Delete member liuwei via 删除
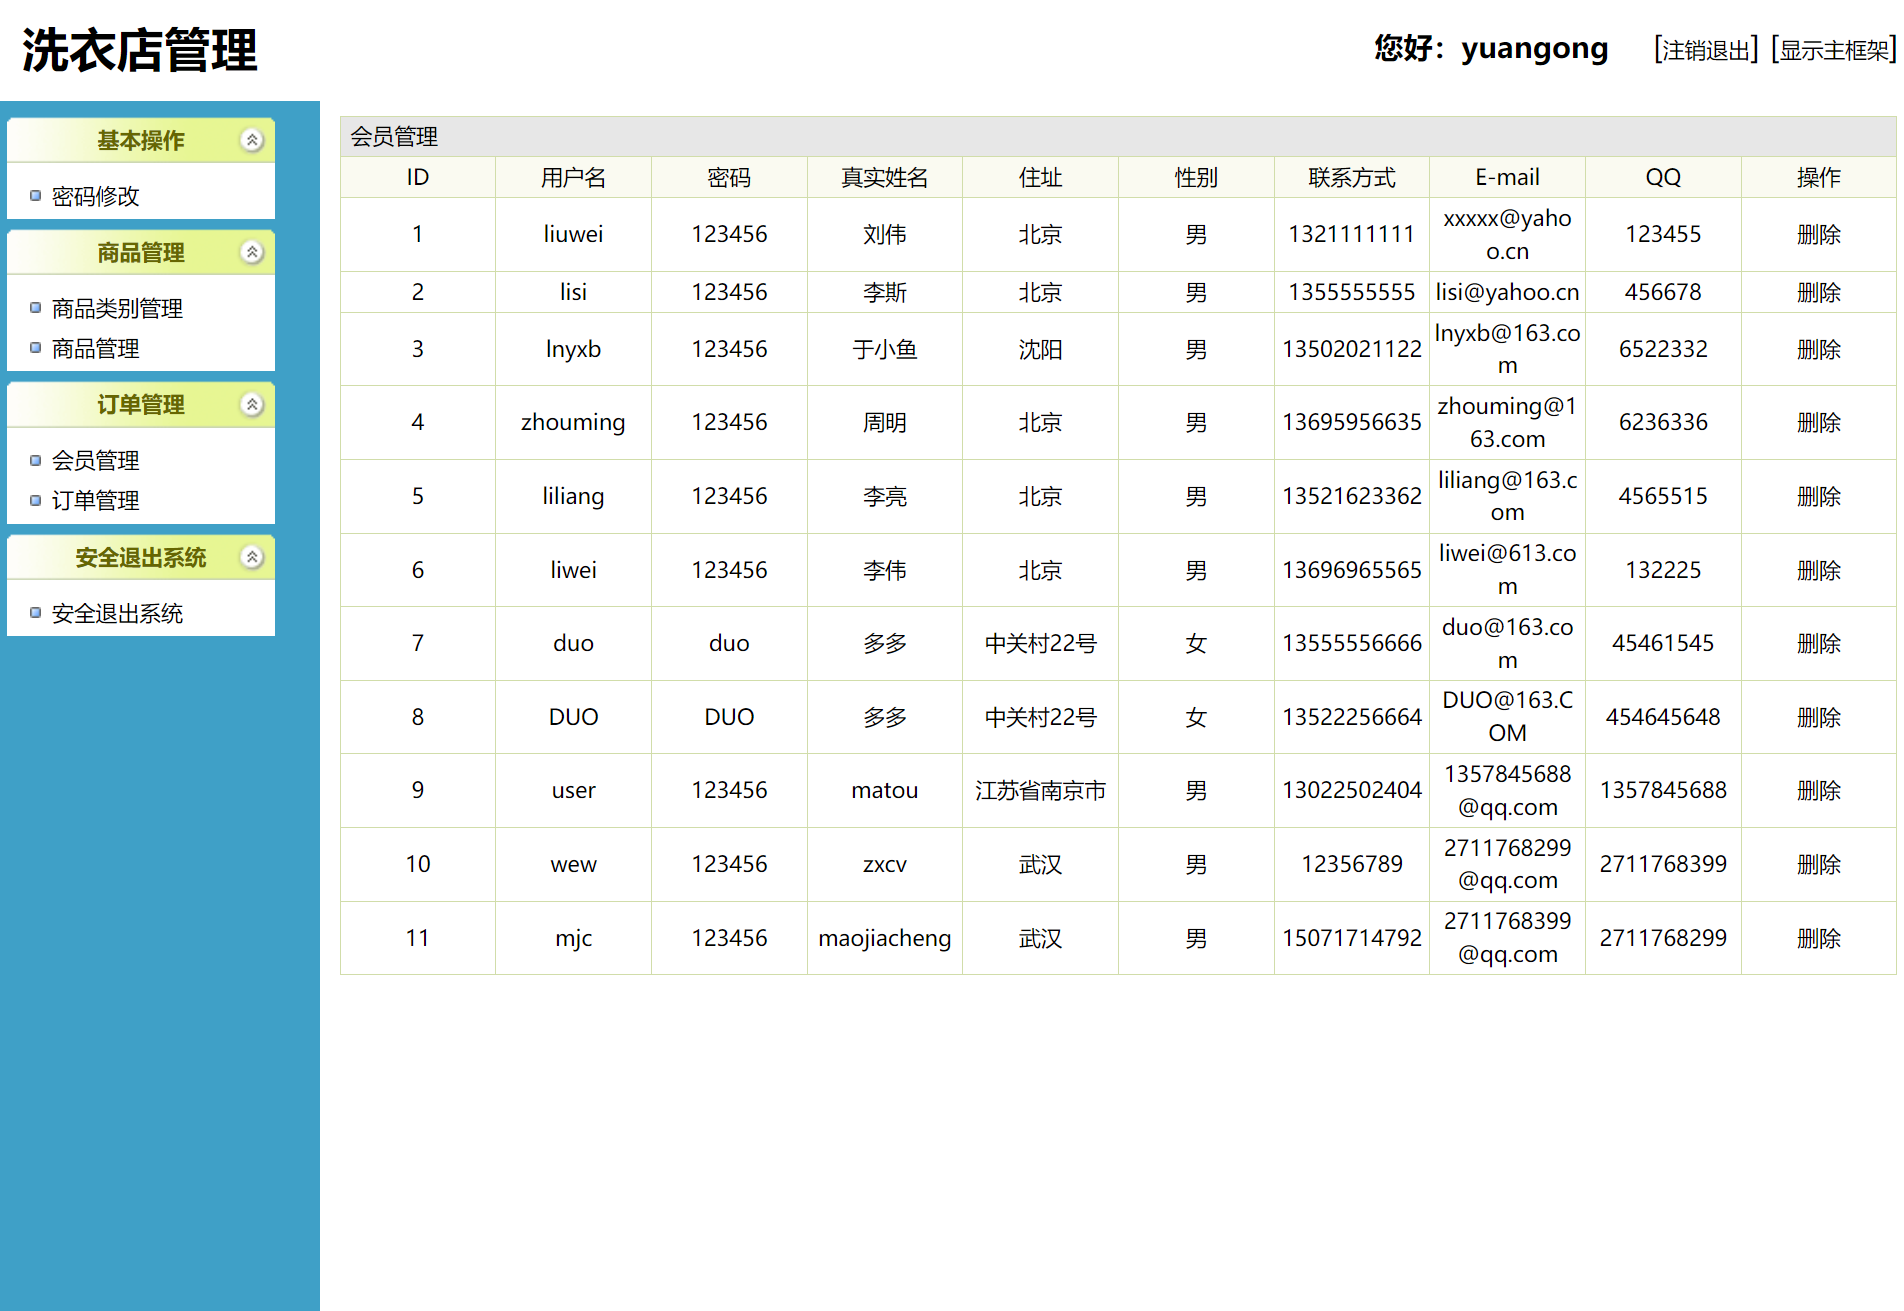 click(x=1818, y=235)
